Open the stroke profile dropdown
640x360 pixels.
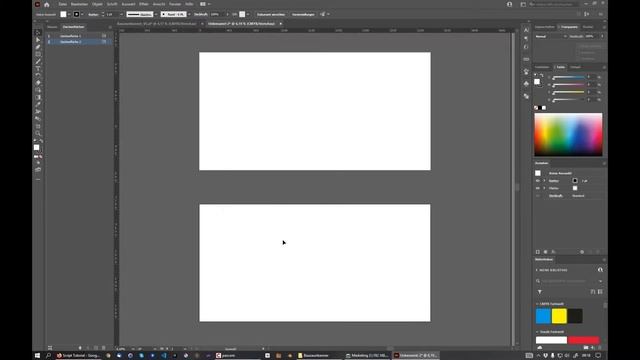tap(156, 14)
